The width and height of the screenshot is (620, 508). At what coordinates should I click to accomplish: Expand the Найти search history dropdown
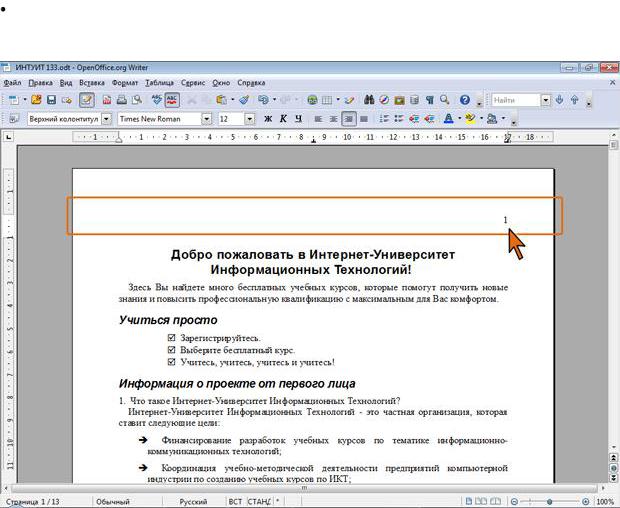point(546,100)
